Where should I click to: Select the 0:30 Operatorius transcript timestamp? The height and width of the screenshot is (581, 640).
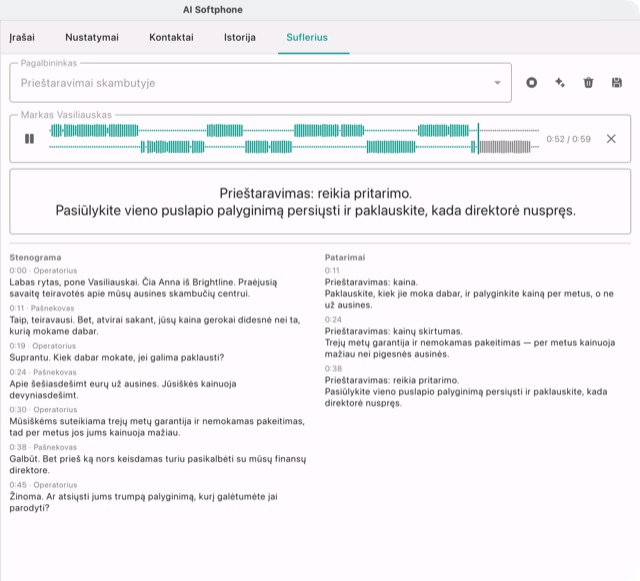(43, 410)
